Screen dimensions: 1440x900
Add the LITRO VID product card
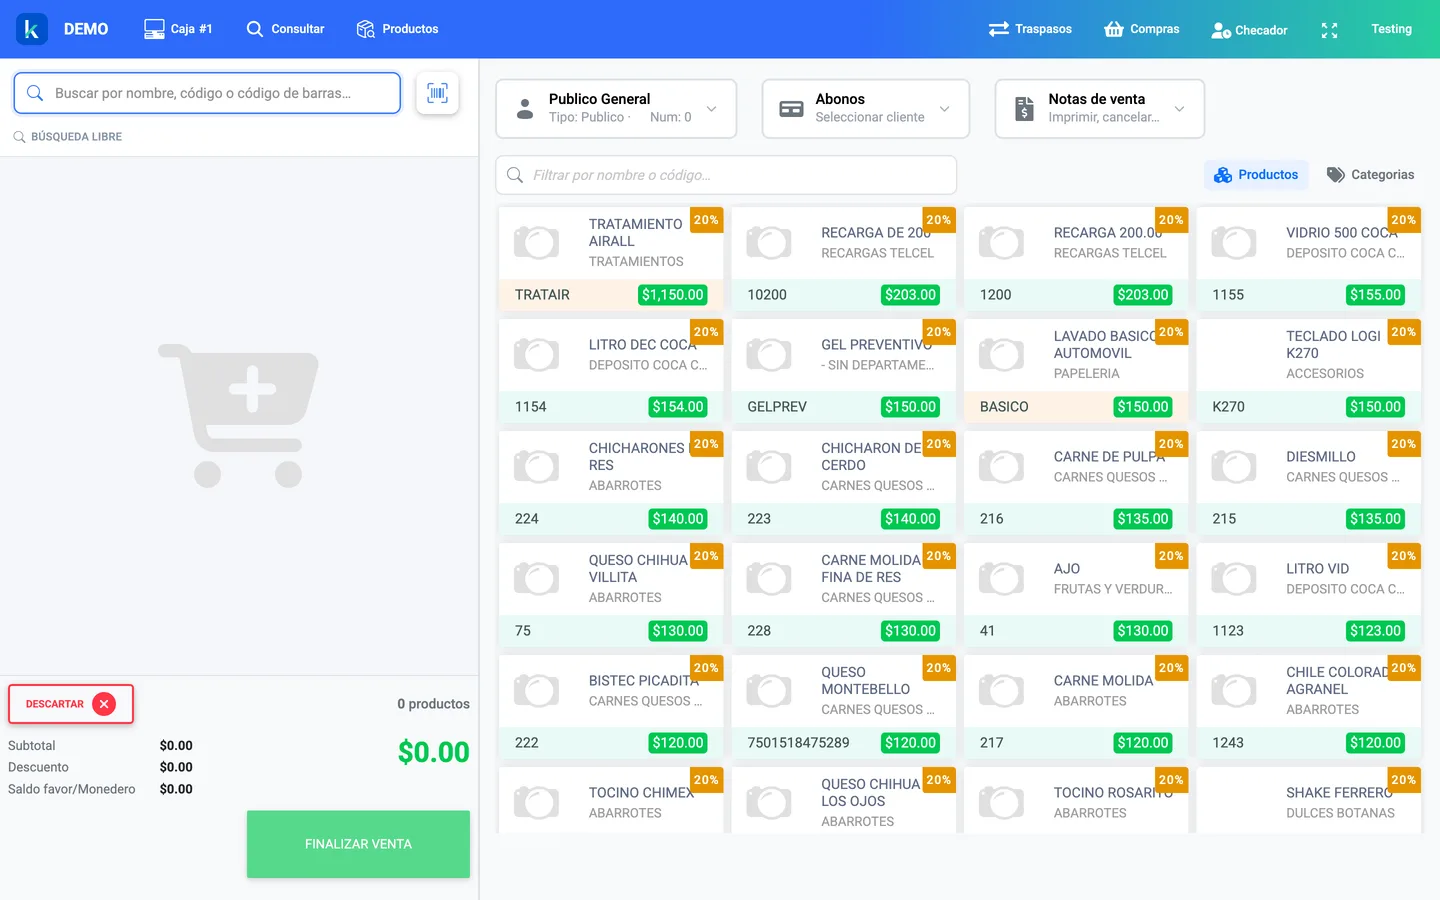[x=1309, y=594]
